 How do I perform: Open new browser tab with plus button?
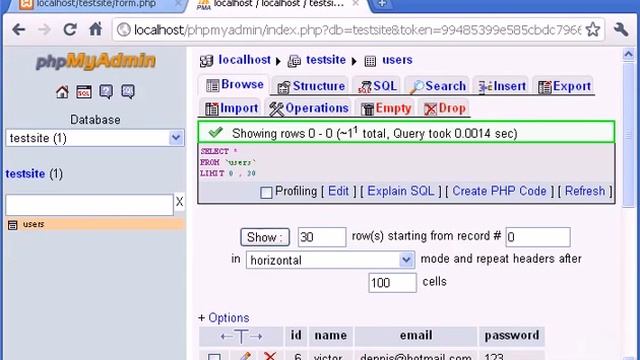click(382, 4)
